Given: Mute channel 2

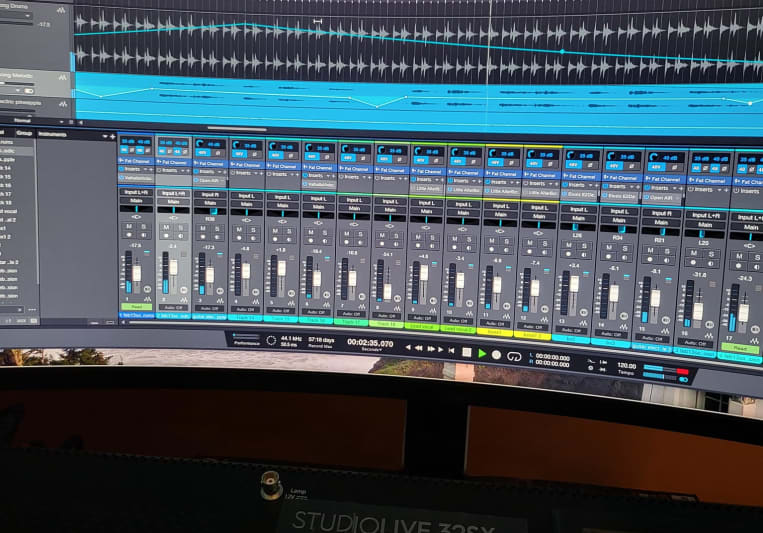Looking at the screenshot, I should (x=166, y=227).
